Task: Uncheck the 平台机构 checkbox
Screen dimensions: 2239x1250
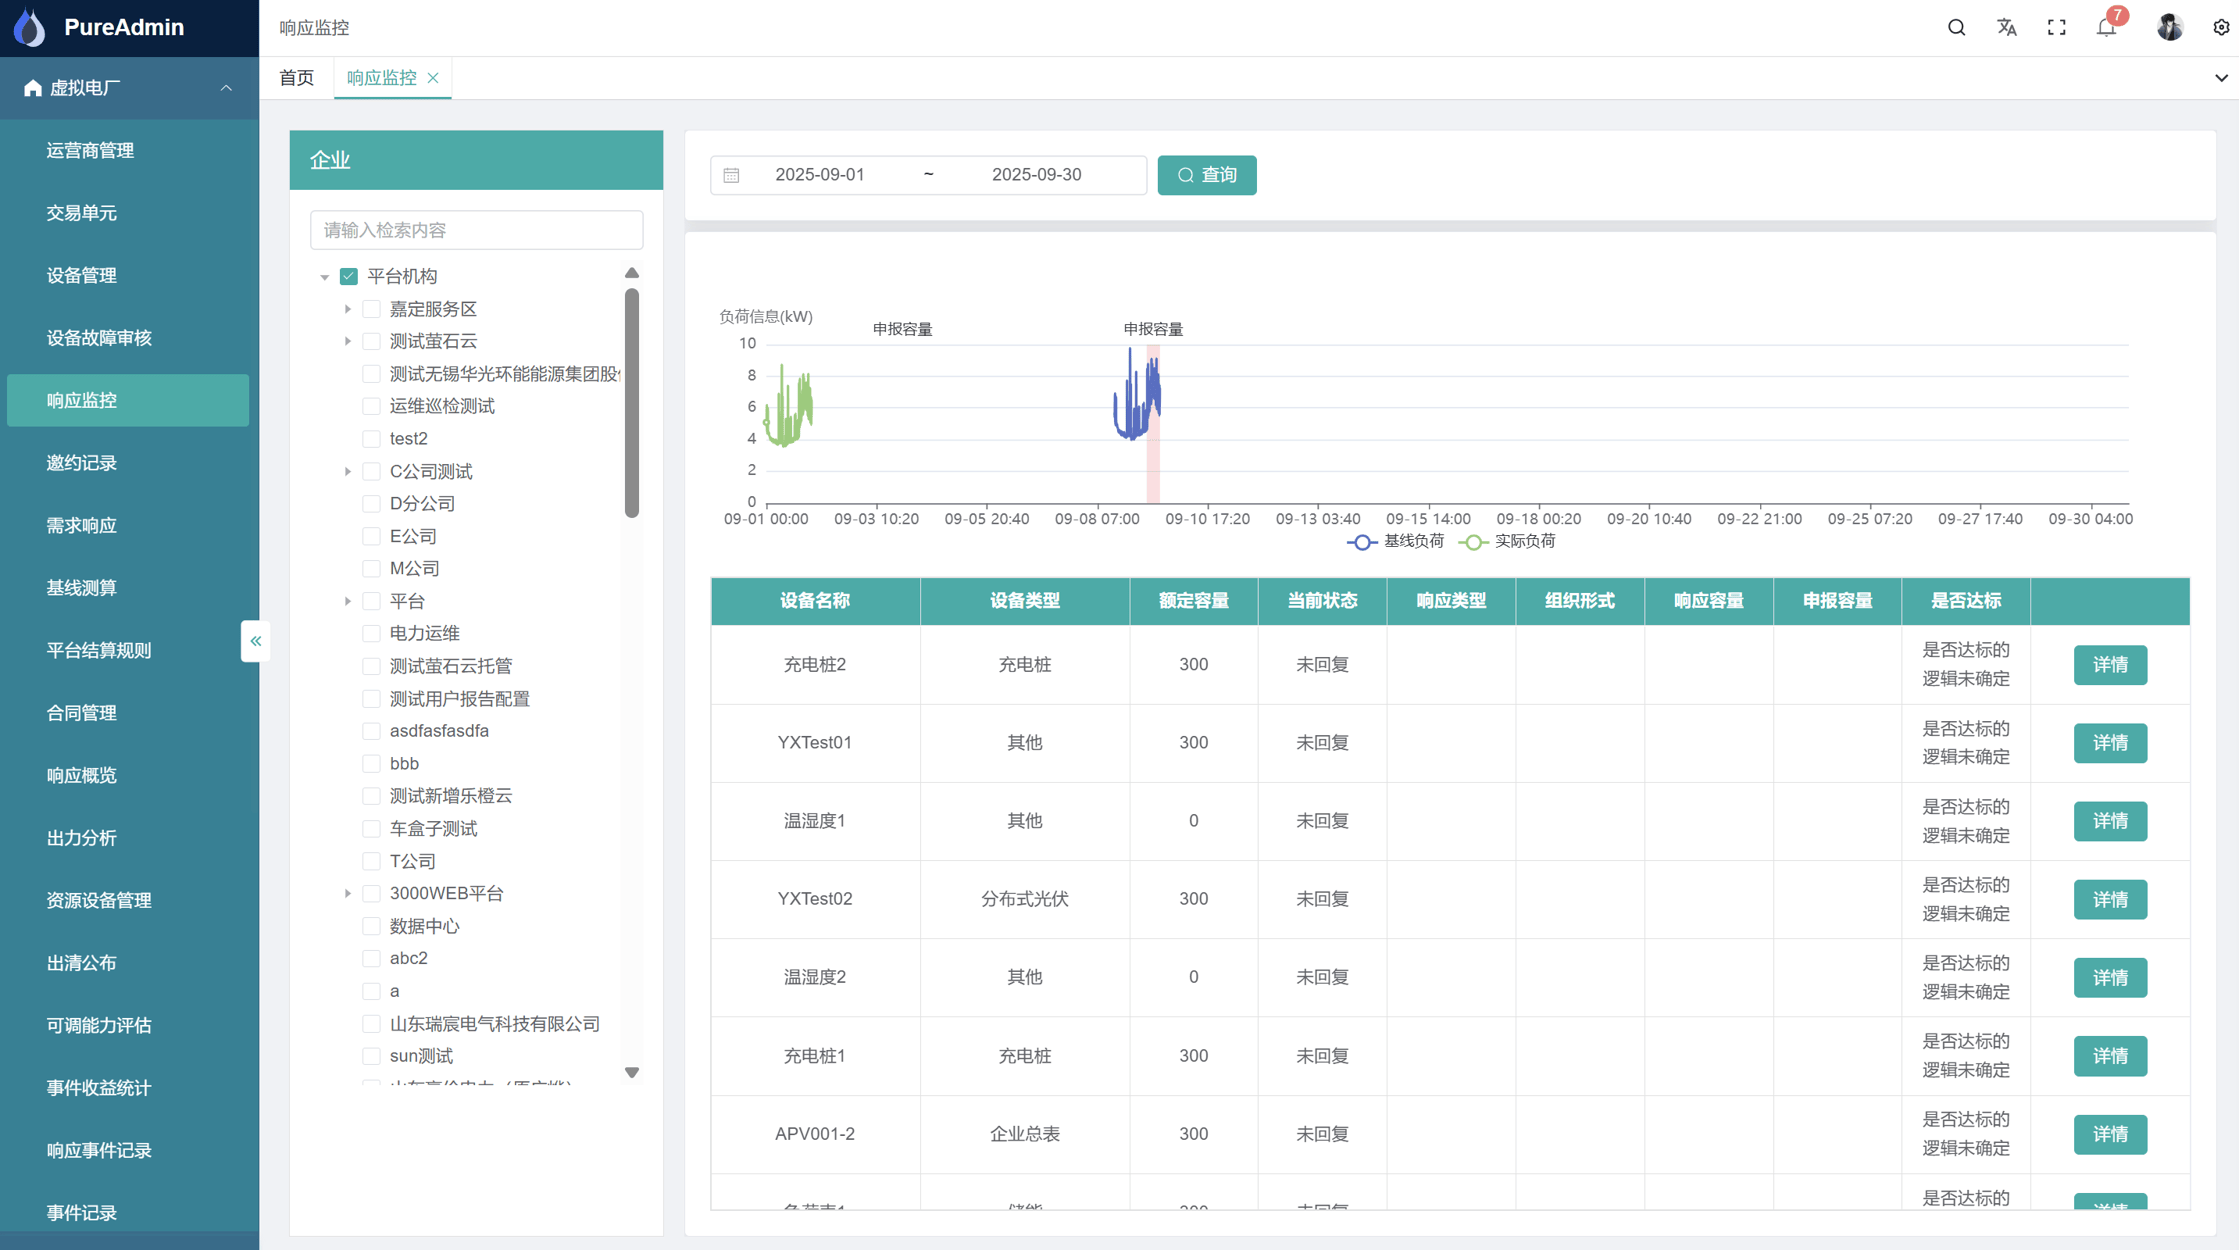Action: tap(349, 276)
